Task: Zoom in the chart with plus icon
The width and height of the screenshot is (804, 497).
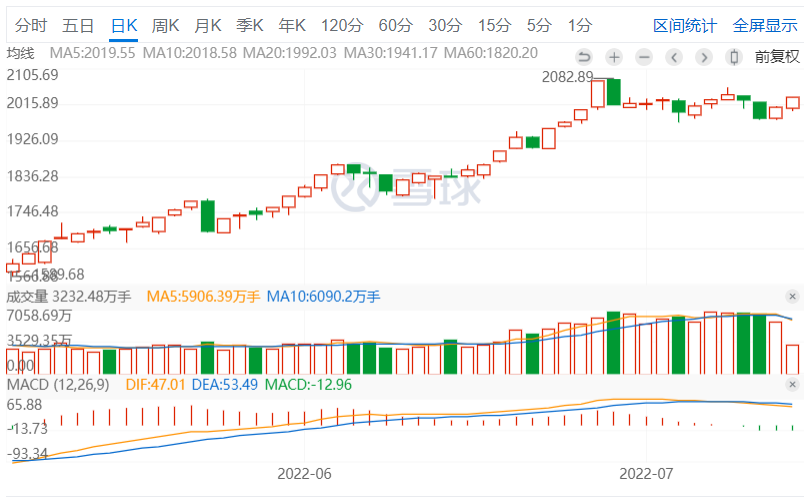Action: 614,57
